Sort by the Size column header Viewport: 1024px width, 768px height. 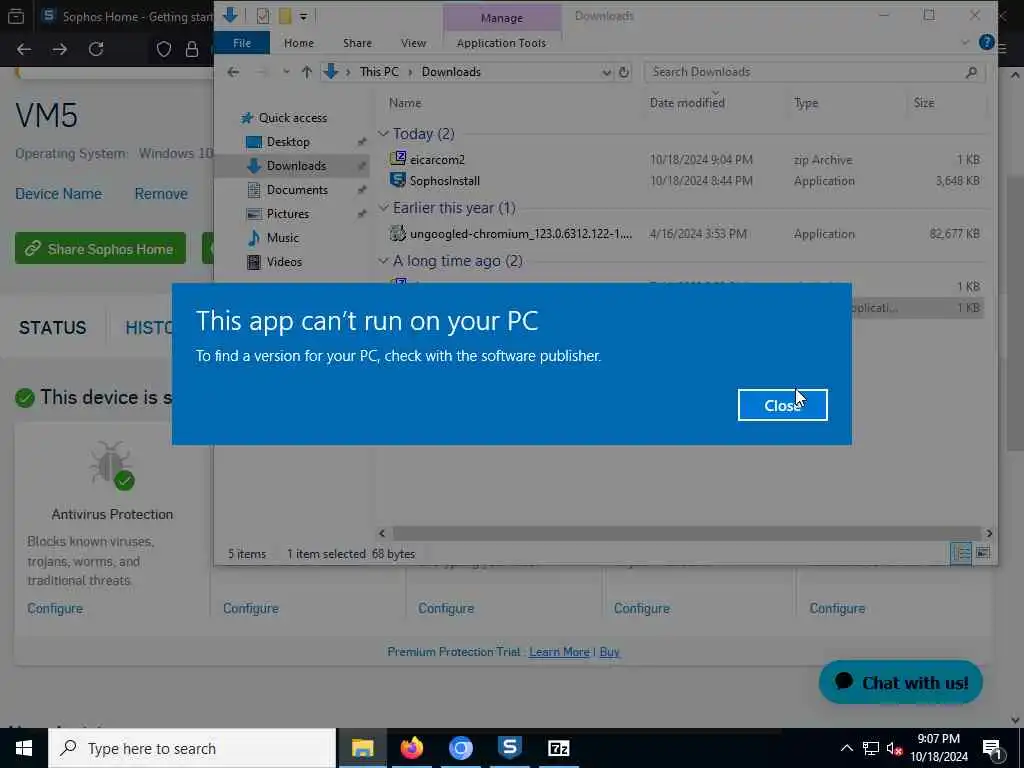coord(923,103)
